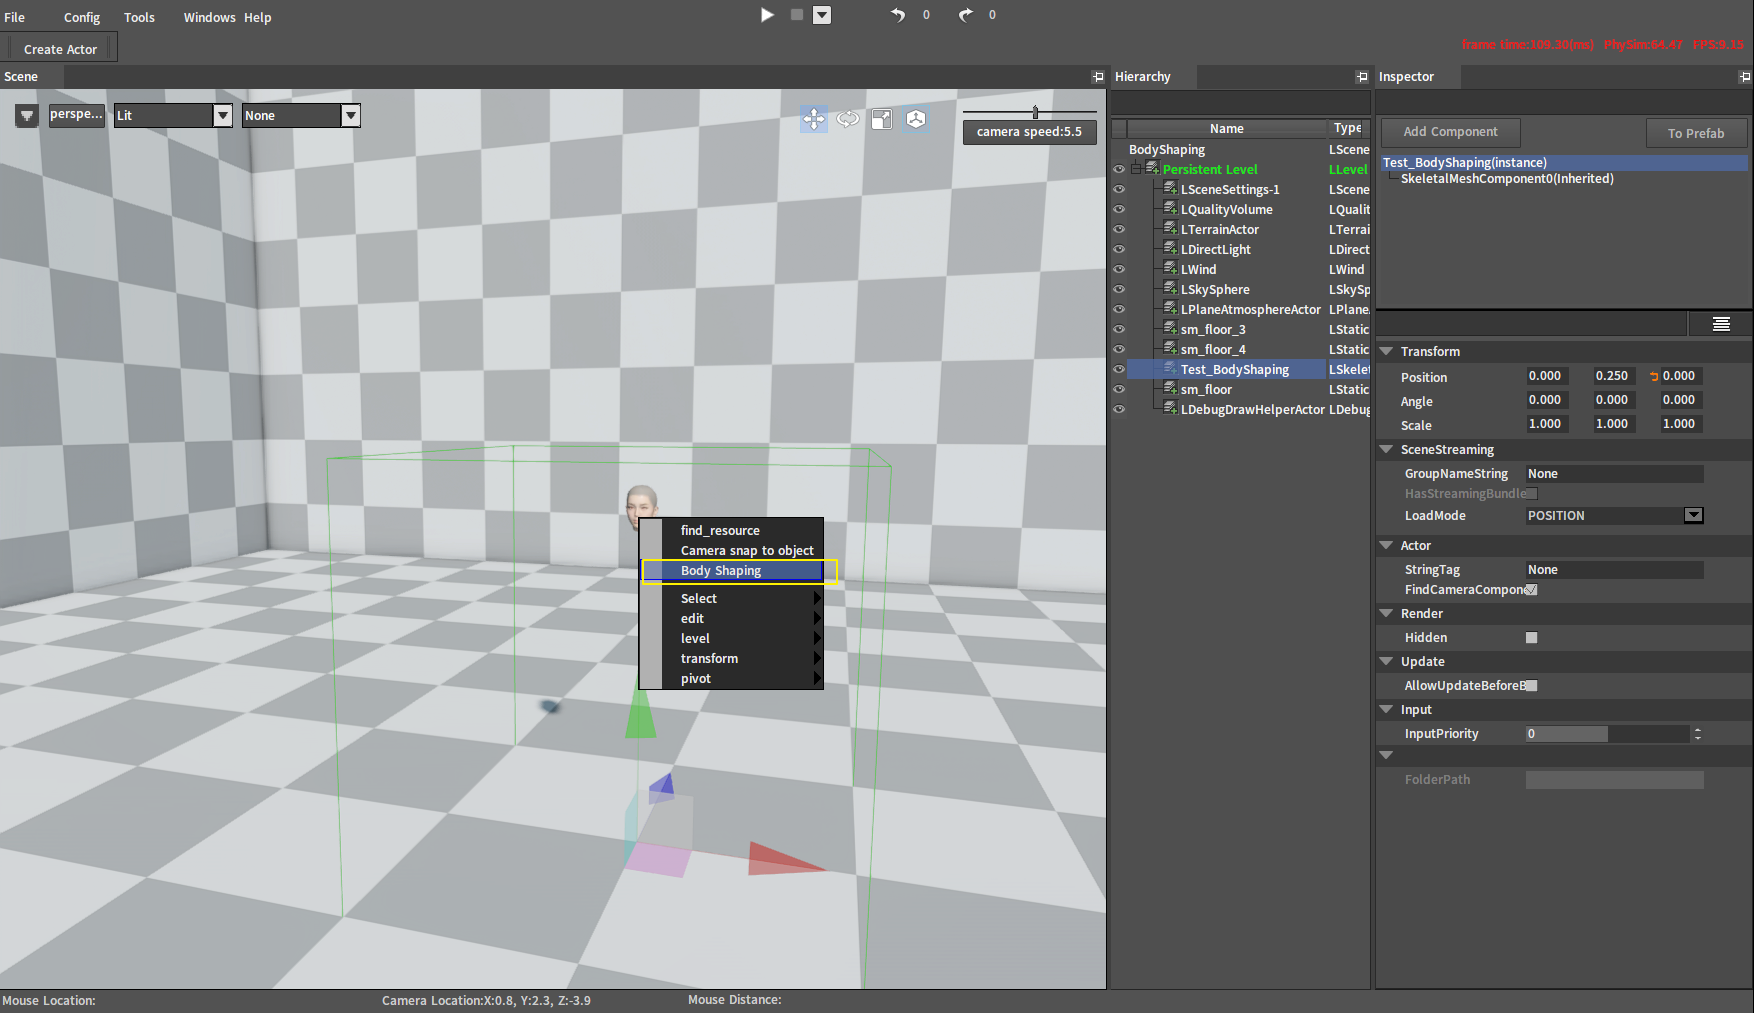
Task: Click the Create Actor button
Action: point(59,48)
